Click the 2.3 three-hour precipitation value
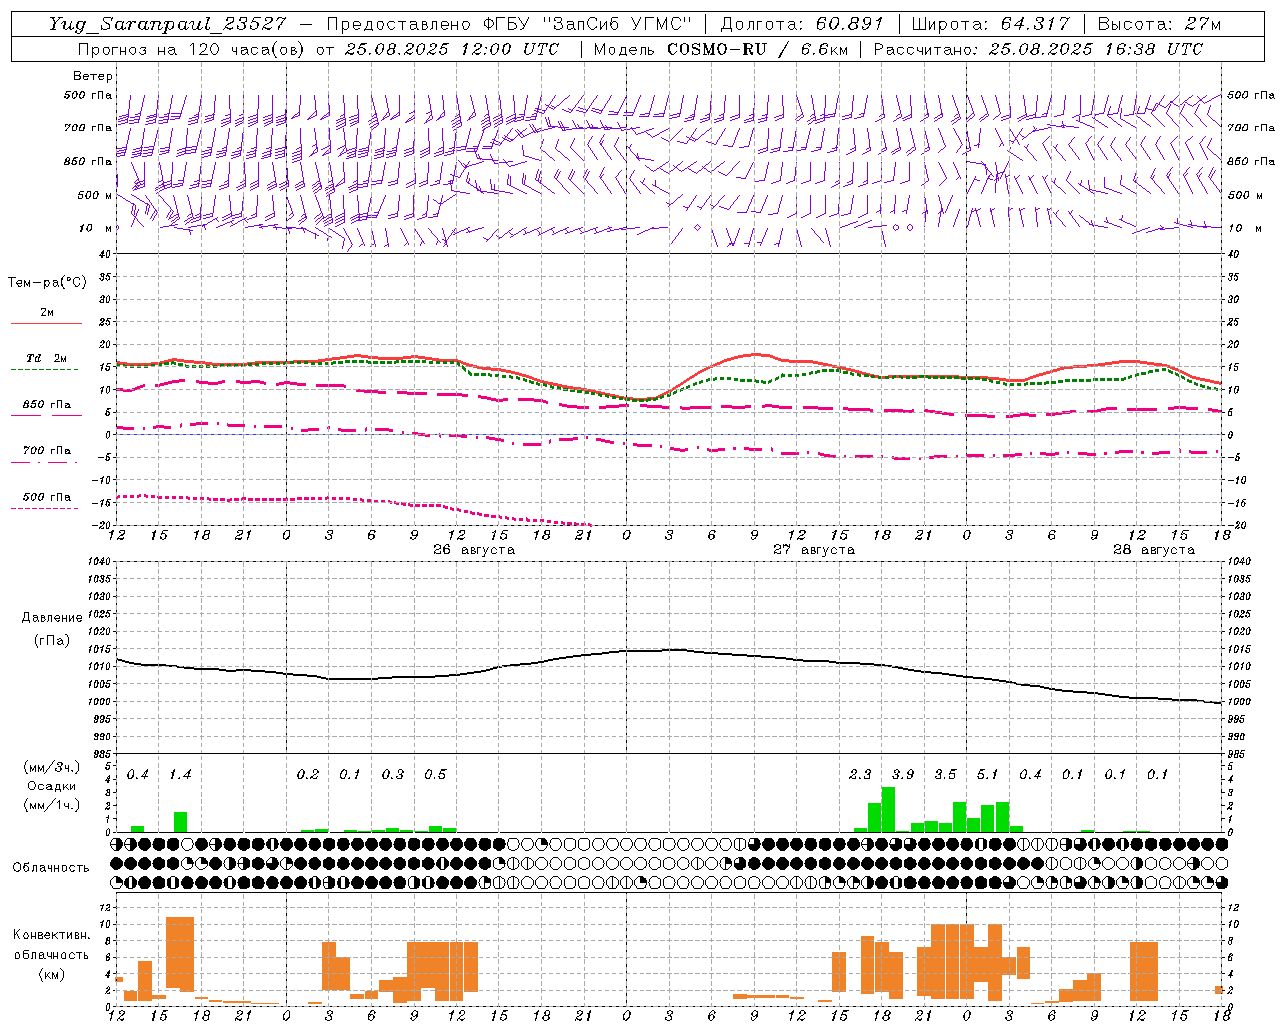Image resolution: width=1280 pixels, height=1024 pixels. click(x=860, y=775)
